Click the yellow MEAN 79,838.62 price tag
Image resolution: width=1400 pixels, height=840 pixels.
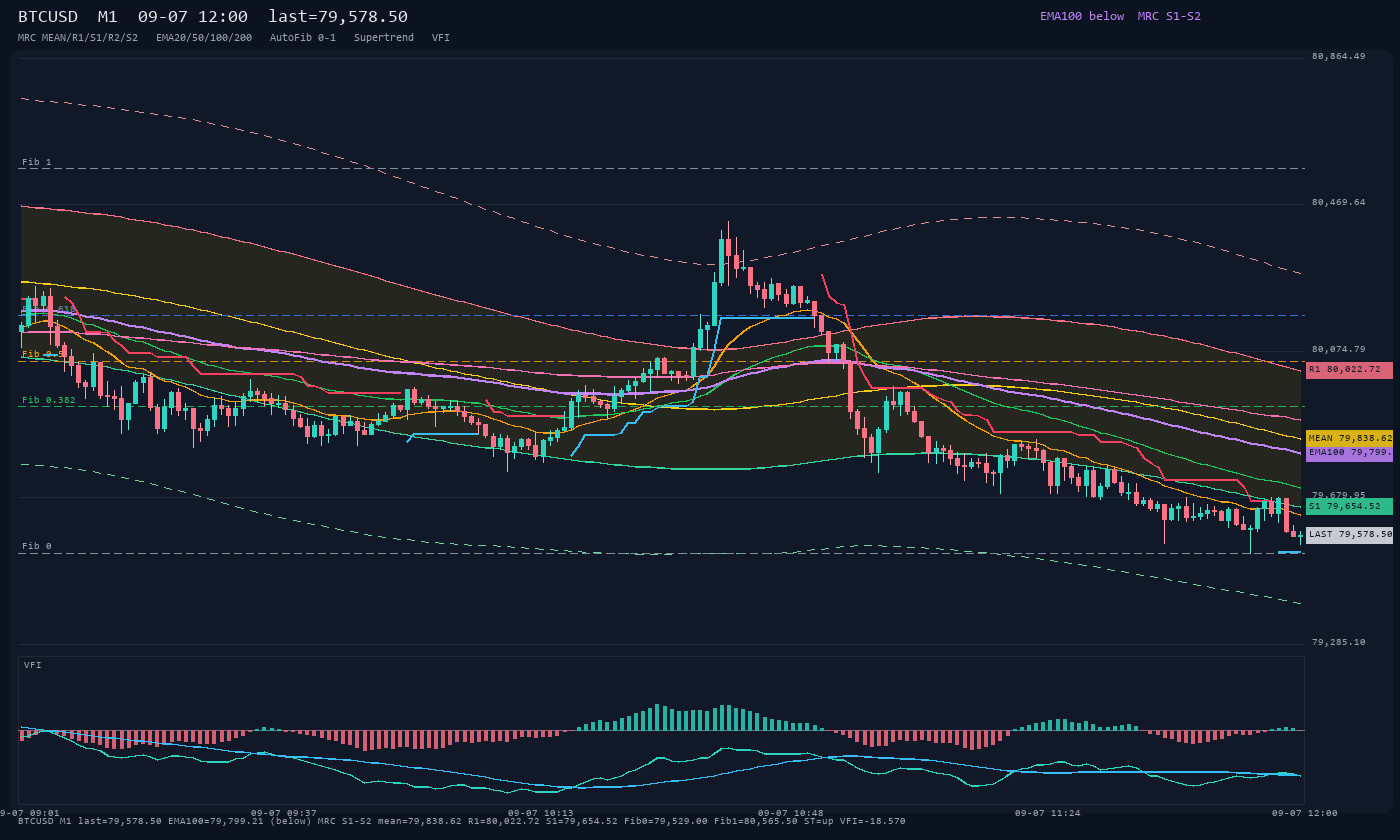1349,438
